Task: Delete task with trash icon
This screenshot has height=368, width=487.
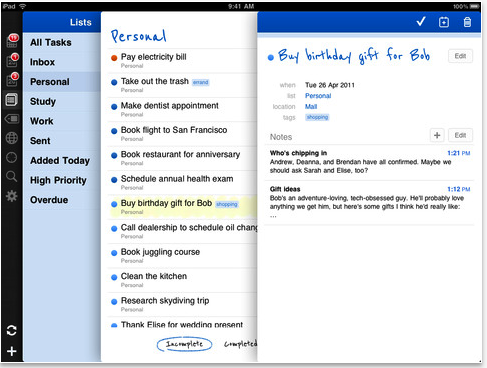Action: (467, 22)
